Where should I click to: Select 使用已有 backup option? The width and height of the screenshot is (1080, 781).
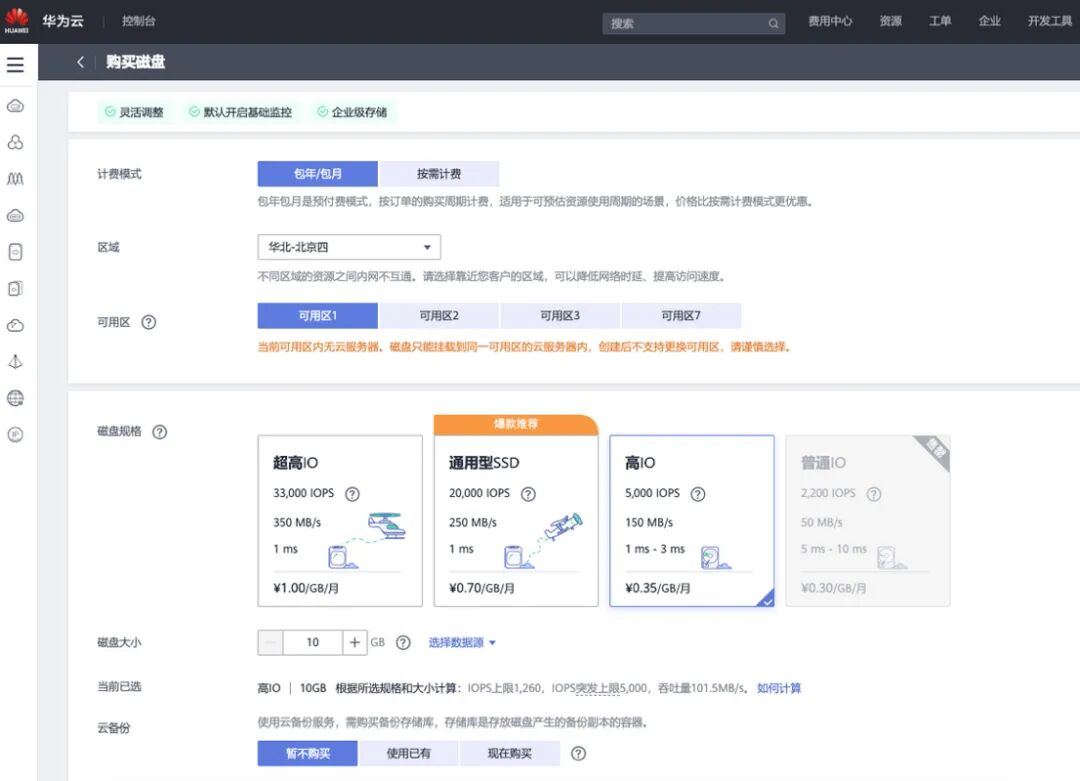tap(408, 753)
